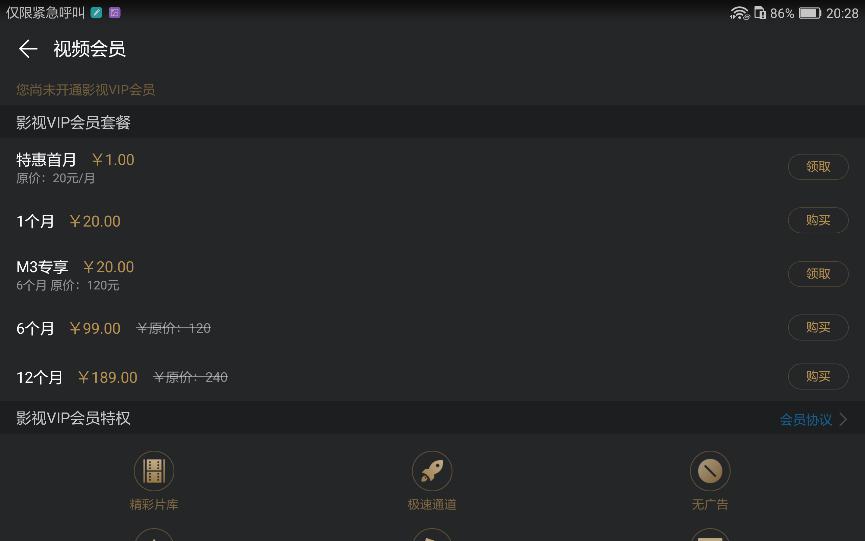Screen dimensions: 865x541
Task: Expand 会员协议 via the chevron arrow
Action: (843, 420)
